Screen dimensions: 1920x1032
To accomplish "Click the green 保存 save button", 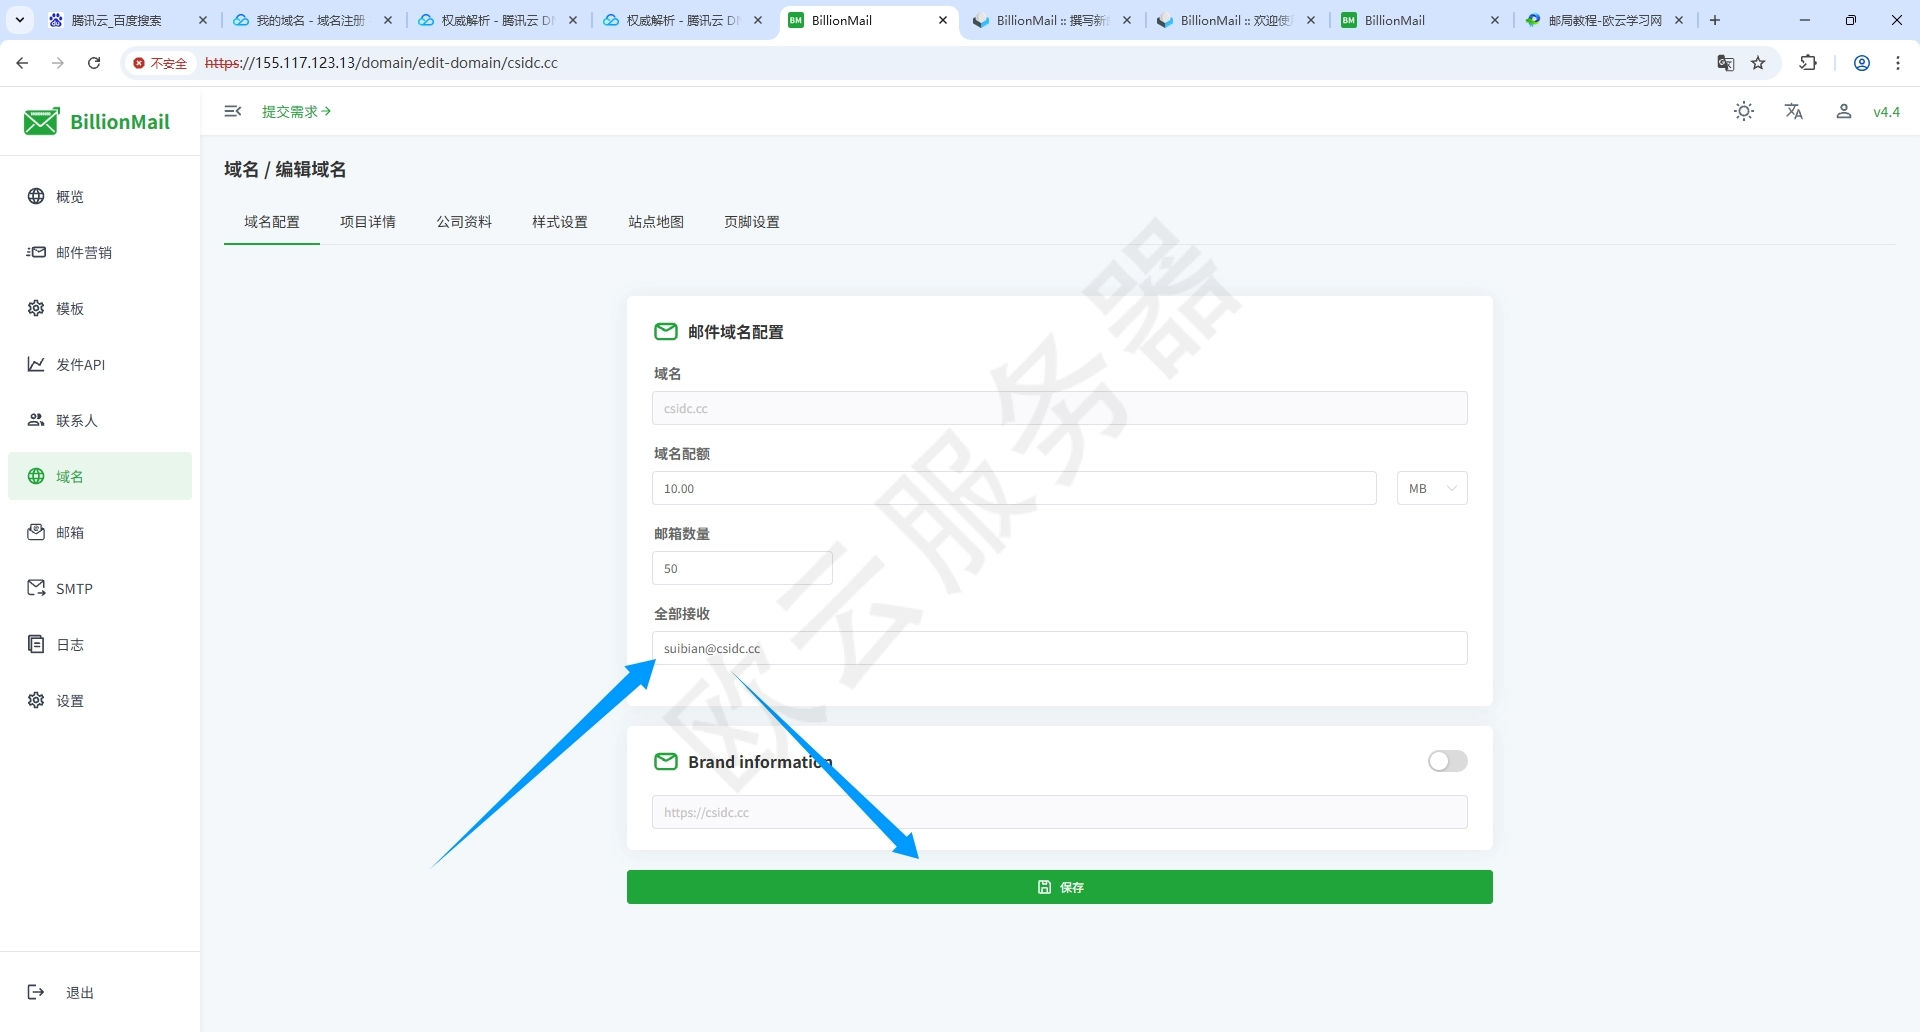I will tap(1060, 887).
